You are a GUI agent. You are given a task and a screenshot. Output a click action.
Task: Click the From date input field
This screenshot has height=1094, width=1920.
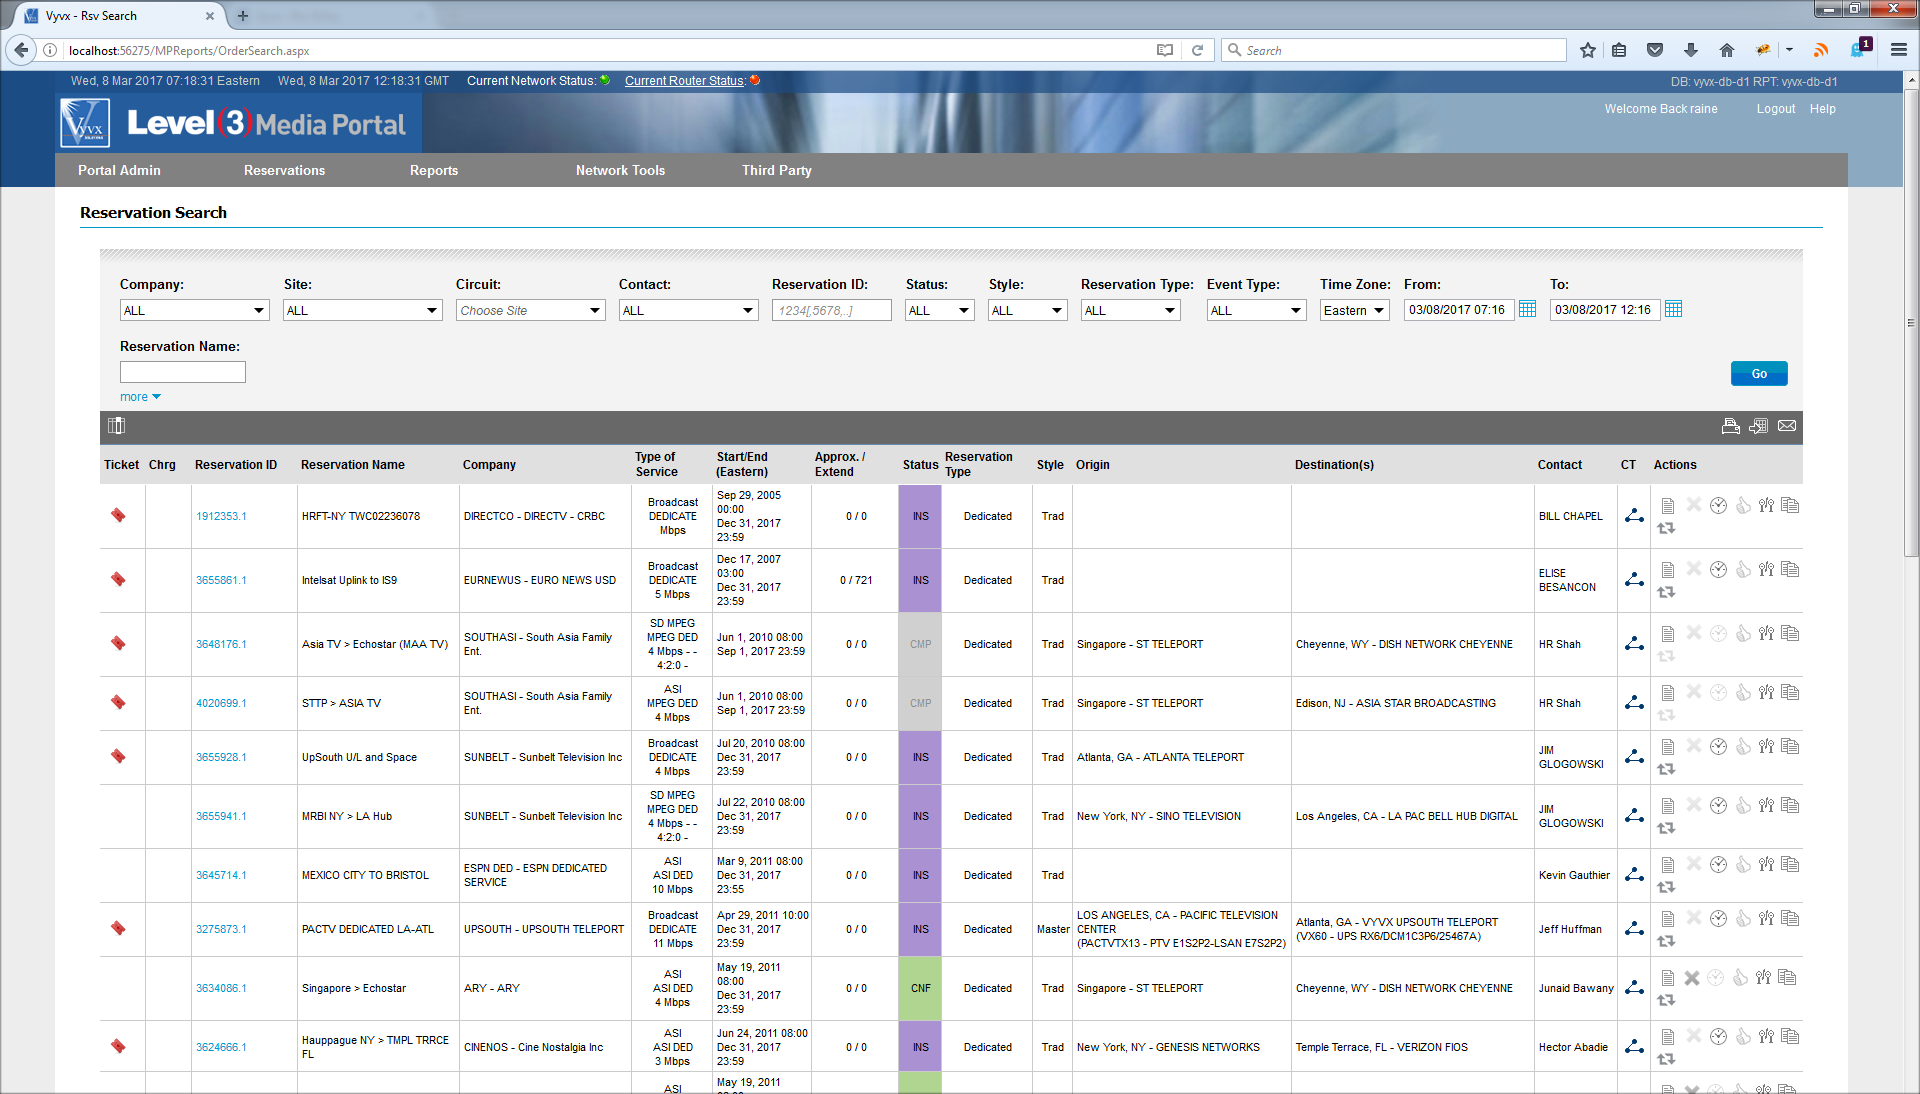point(1458,310)
